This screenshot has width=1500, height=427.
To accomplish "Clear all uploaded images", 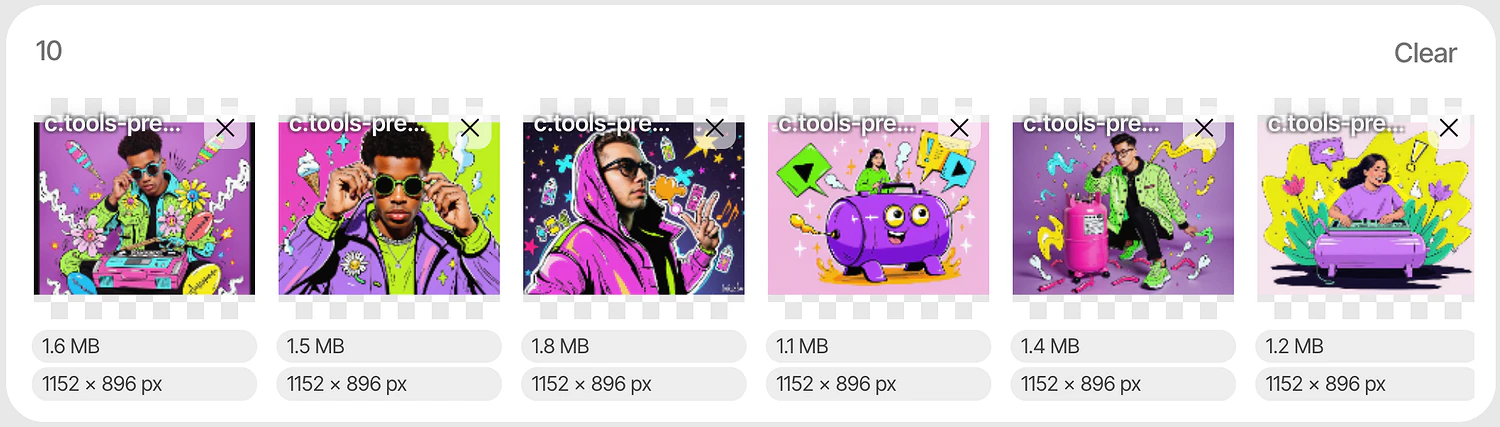I will (1425, 53).
